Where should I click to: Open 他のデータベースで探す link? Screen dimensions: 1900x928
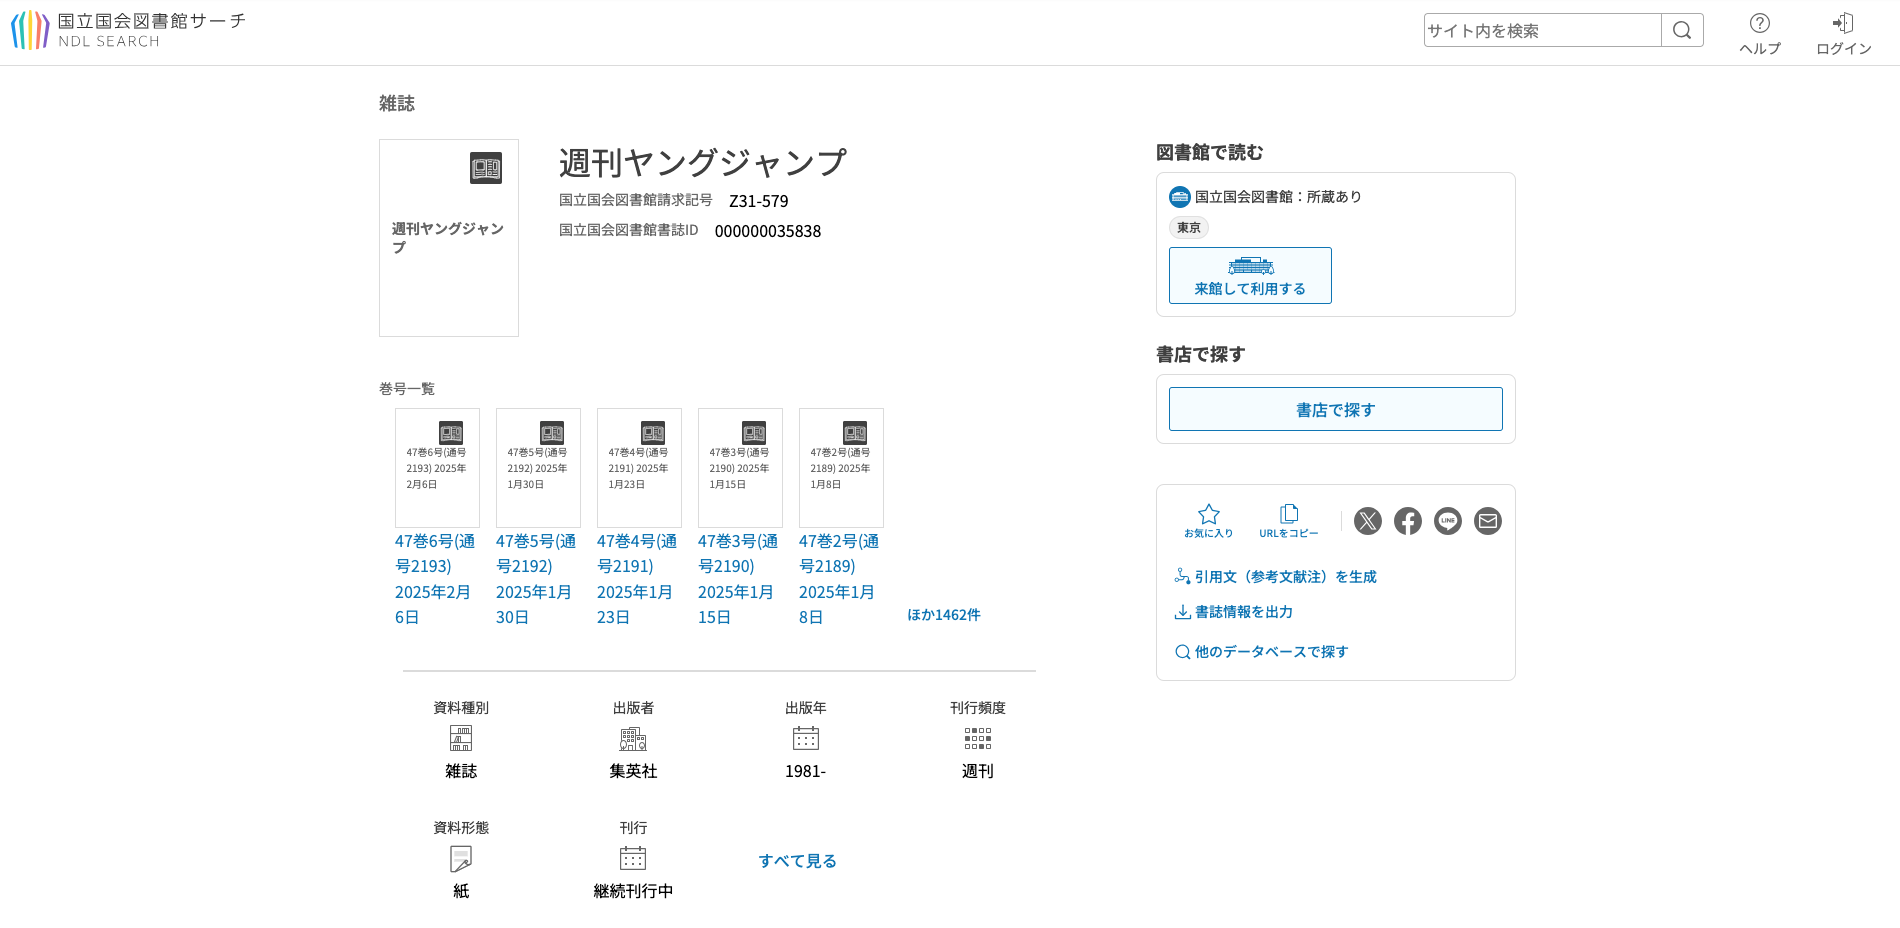(x=1270, y=652)
